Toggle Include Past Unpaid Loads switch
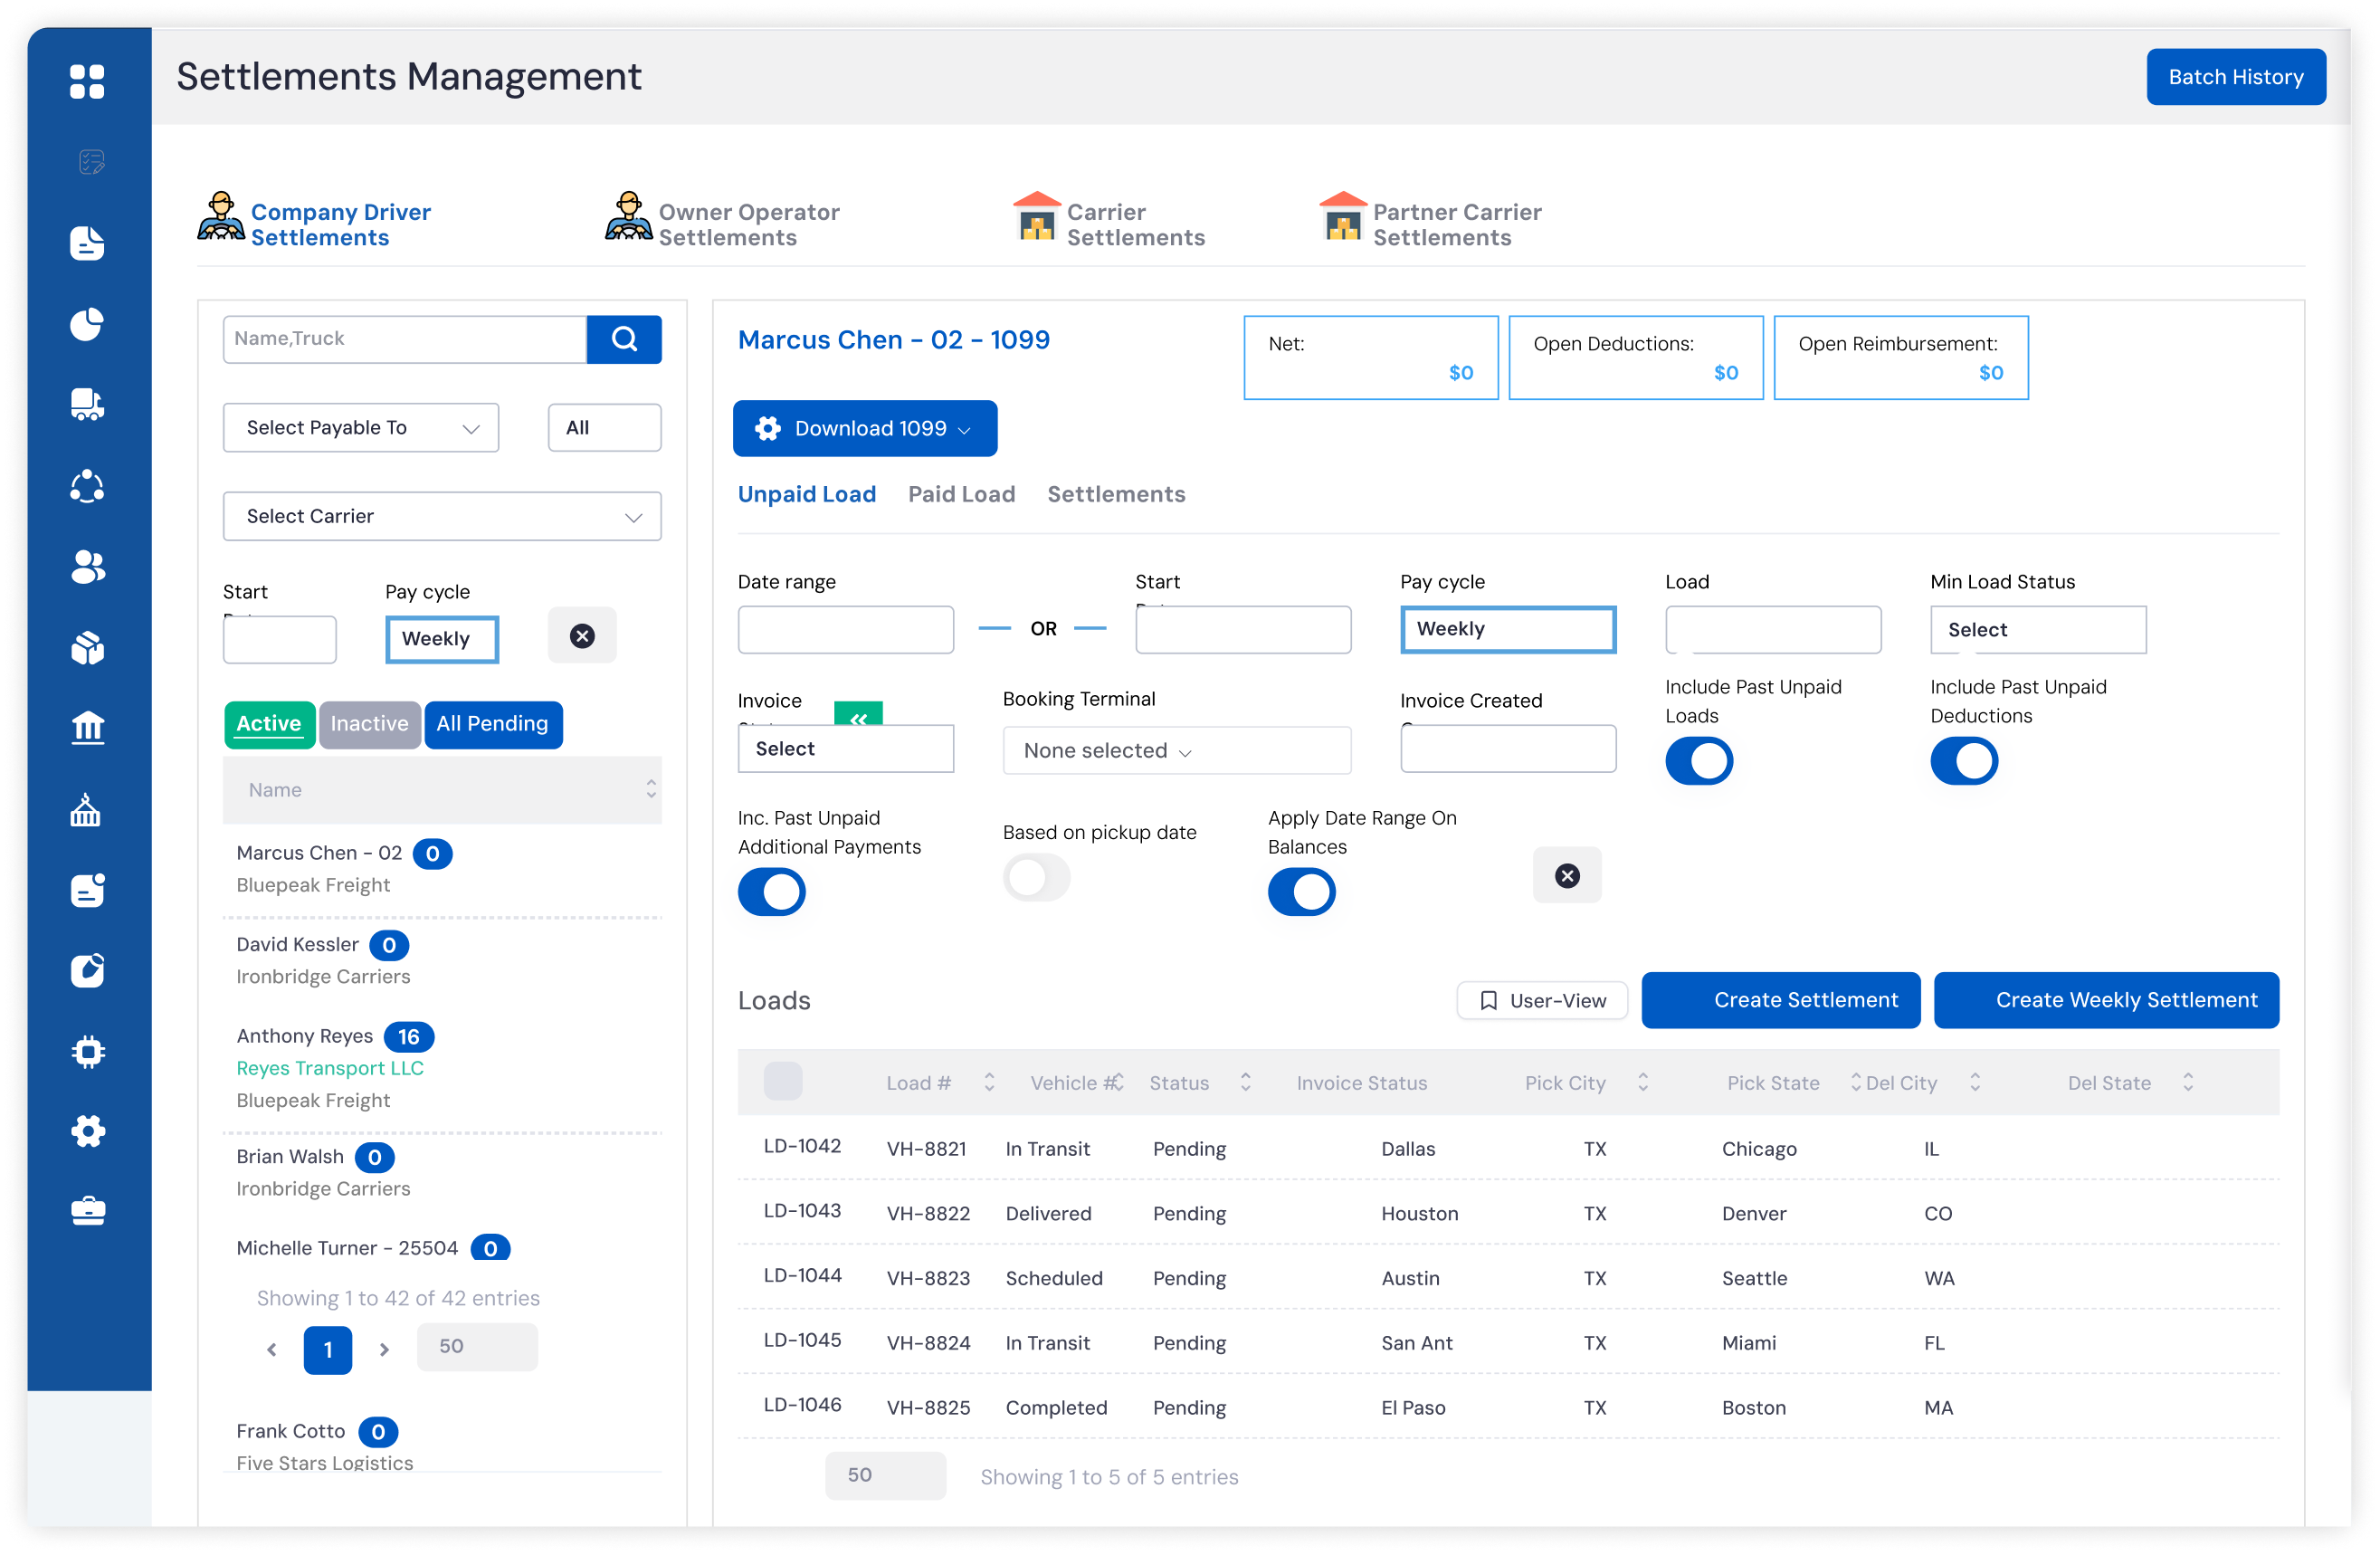 [1699, 761]
